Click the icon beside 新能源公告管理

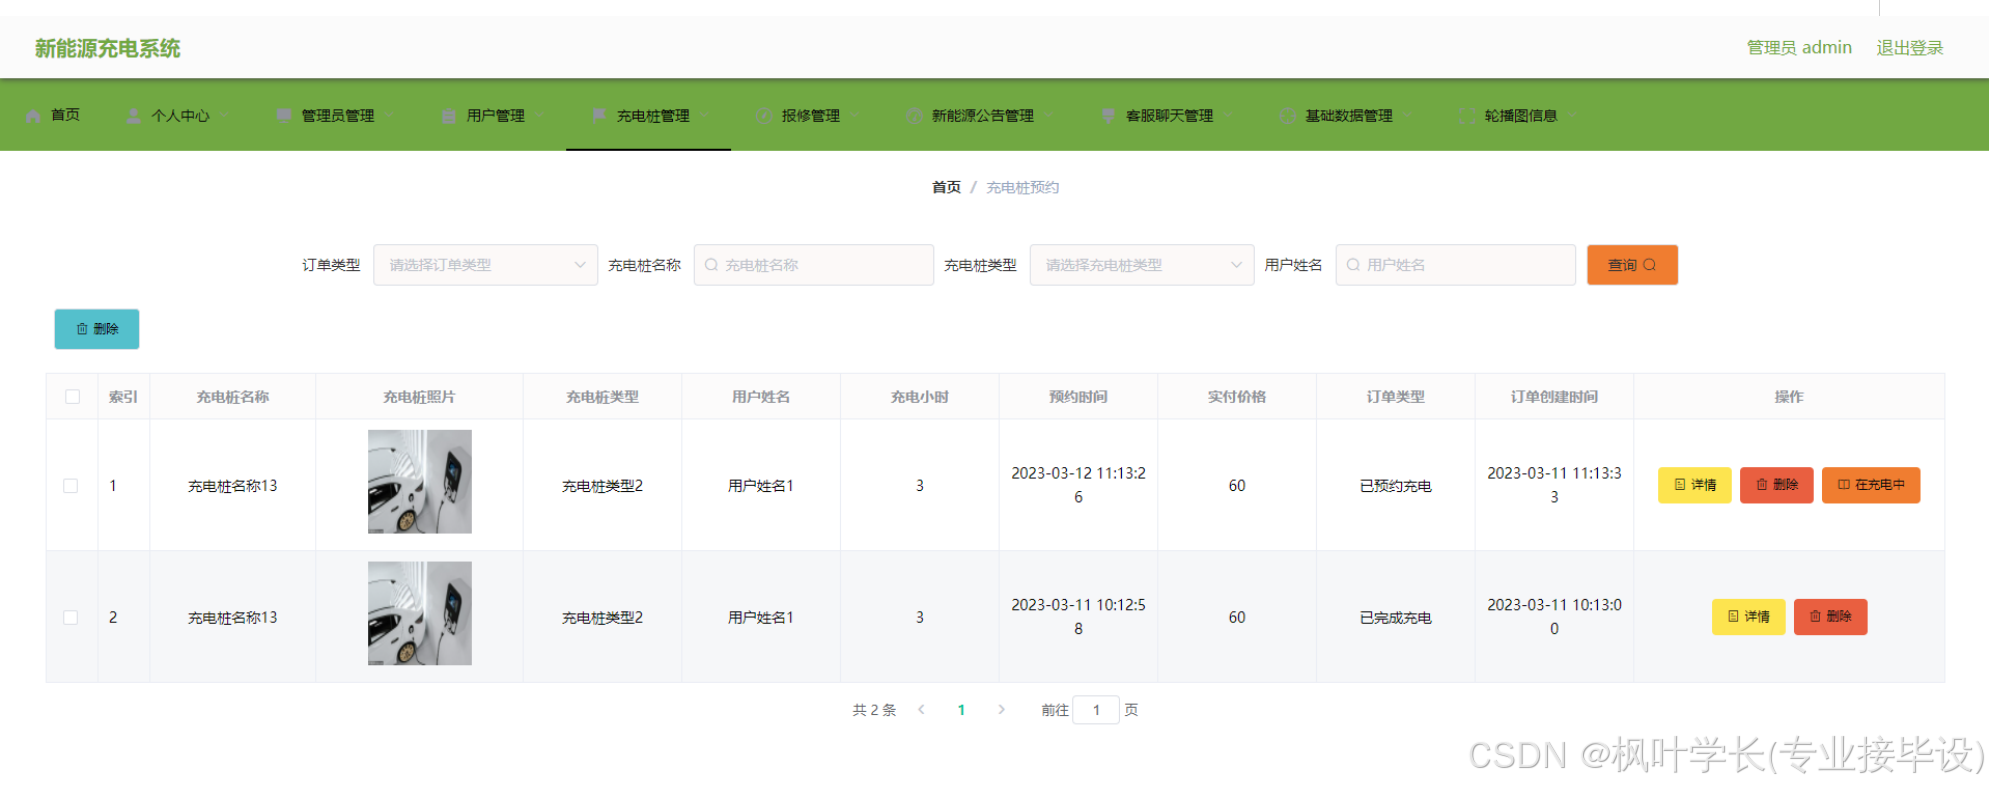pyautogui.click(x=914, y=116)
